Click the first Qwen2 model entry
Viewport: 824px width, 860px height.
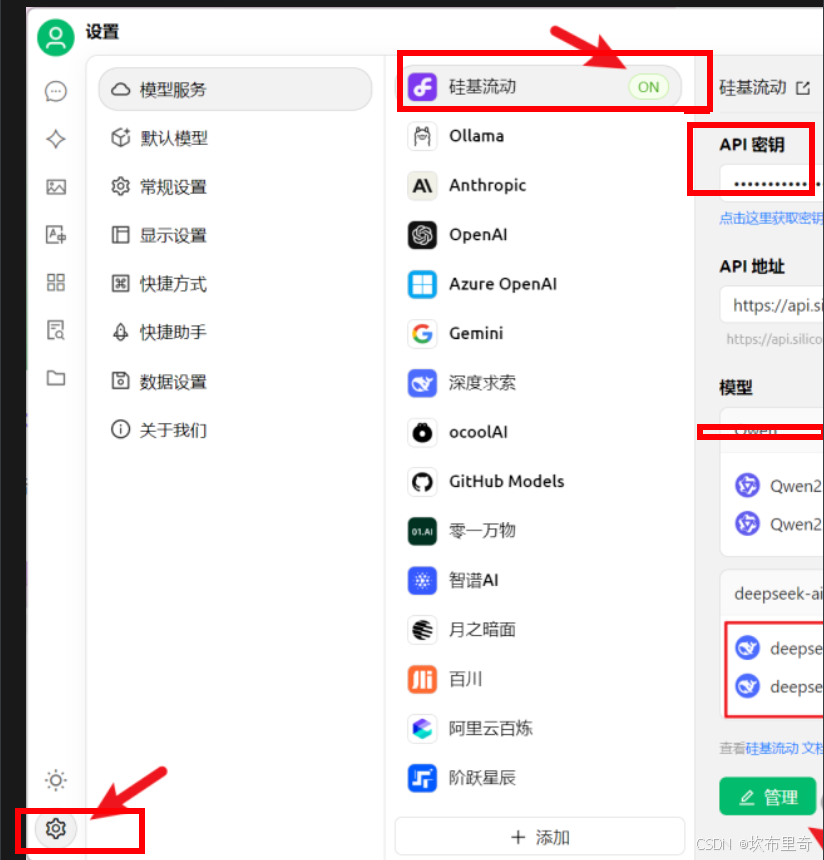(x=779, y=485)
